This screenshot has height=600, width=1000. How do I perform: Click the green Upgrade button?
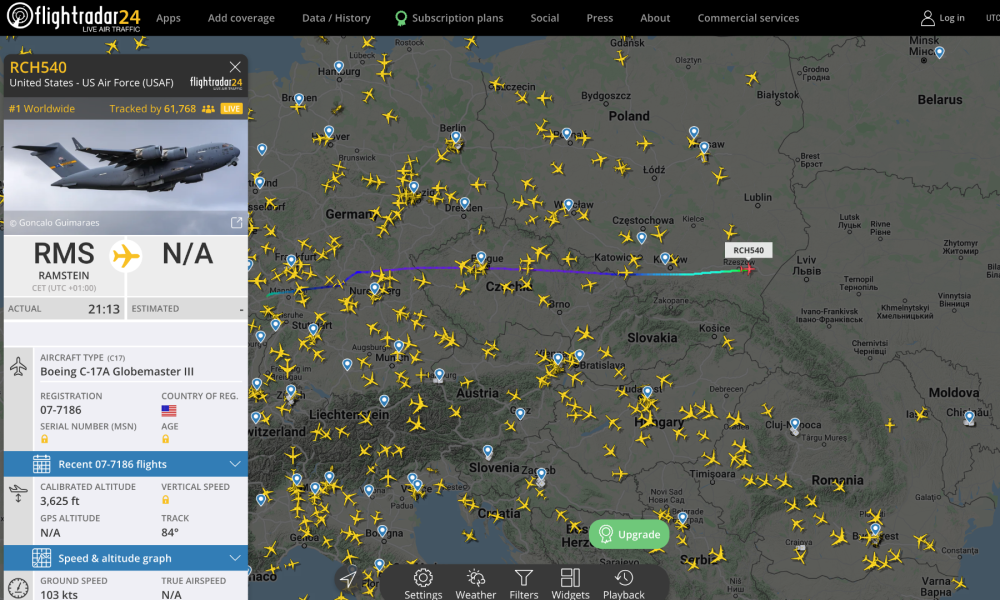629,534
